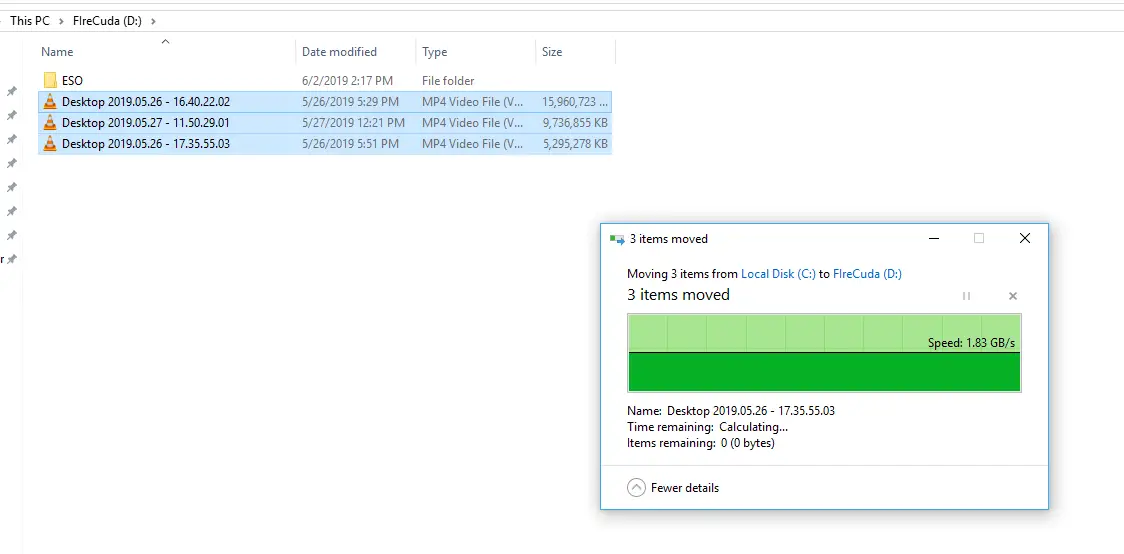Click the 15,960,723 size cell
Viewport: 1124px width, 554px height.
pyautogui.click(x=575, y=102)
